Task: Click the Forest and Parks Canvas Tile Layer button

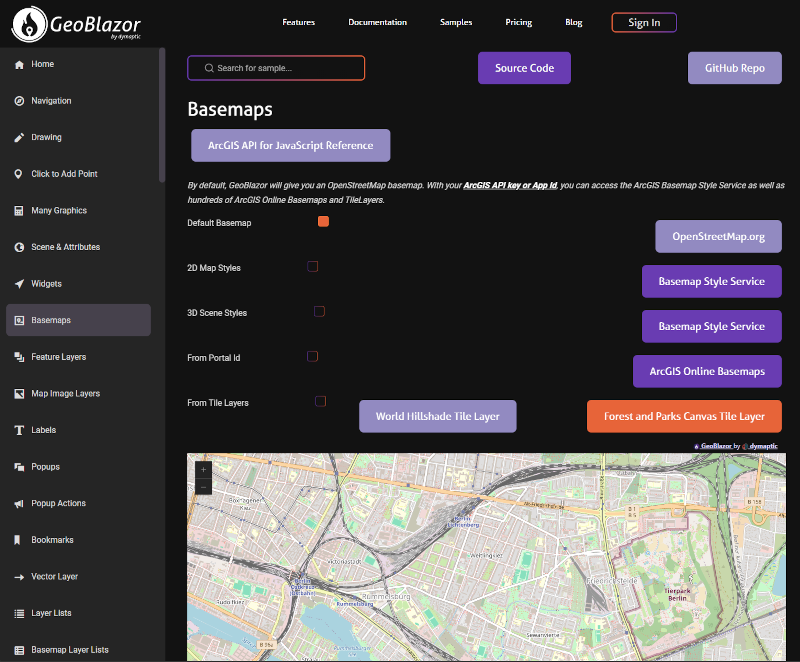Action: pos(684,416)
